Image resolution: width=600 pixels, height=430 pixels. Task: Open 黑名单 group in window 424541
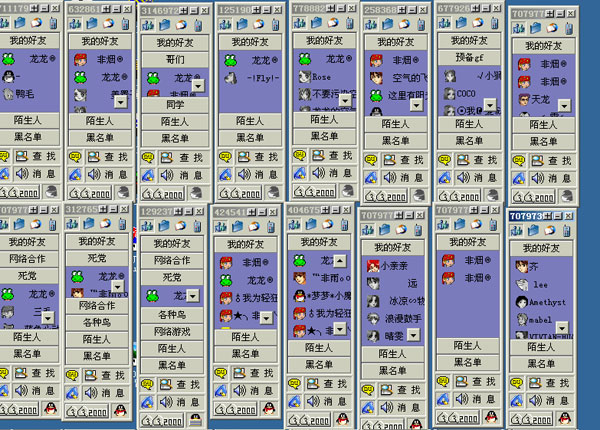(x=246, y=354)
